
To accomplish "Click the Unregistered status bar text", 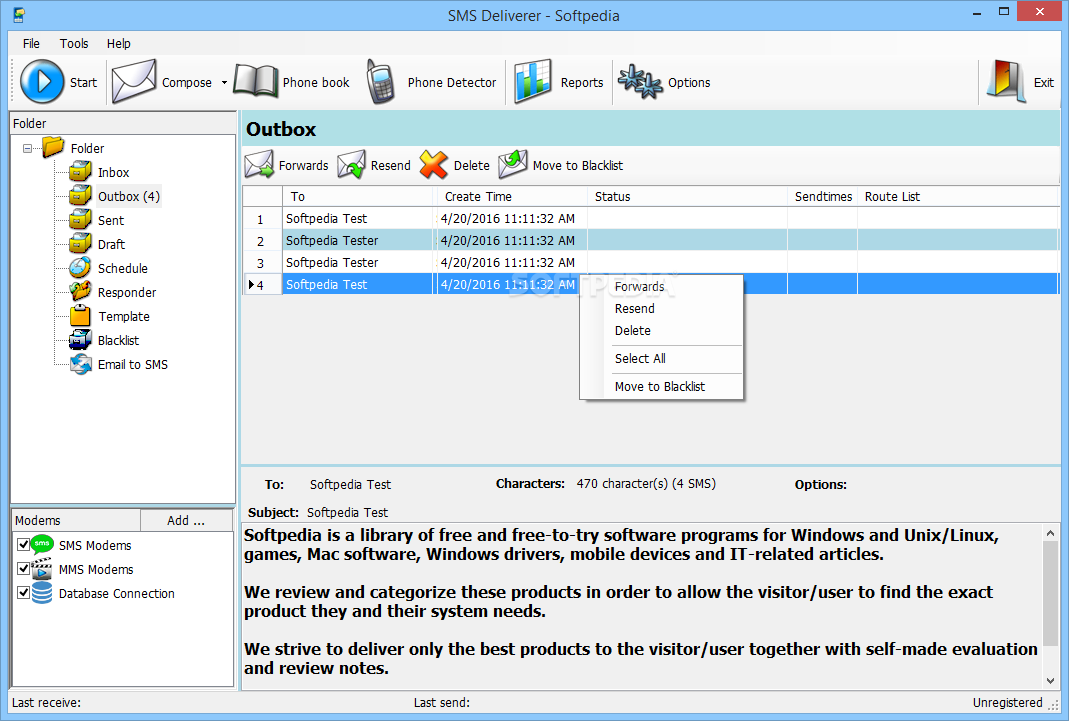I will [1008, 703].
